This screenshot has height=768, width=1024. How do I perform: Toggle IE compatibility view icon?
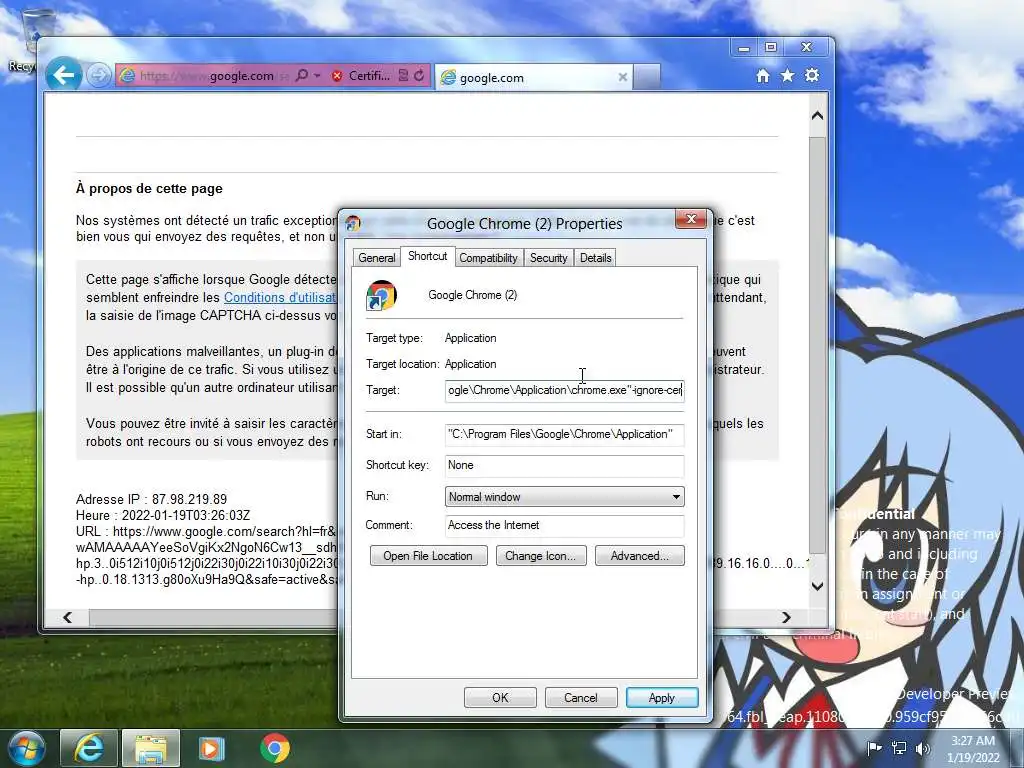404,76
